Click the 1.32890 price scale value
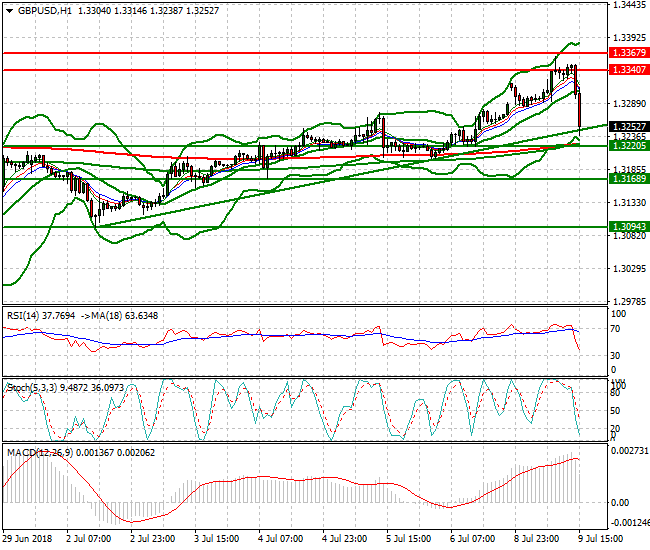Screen dimensions: 650x550 [629, 104]
